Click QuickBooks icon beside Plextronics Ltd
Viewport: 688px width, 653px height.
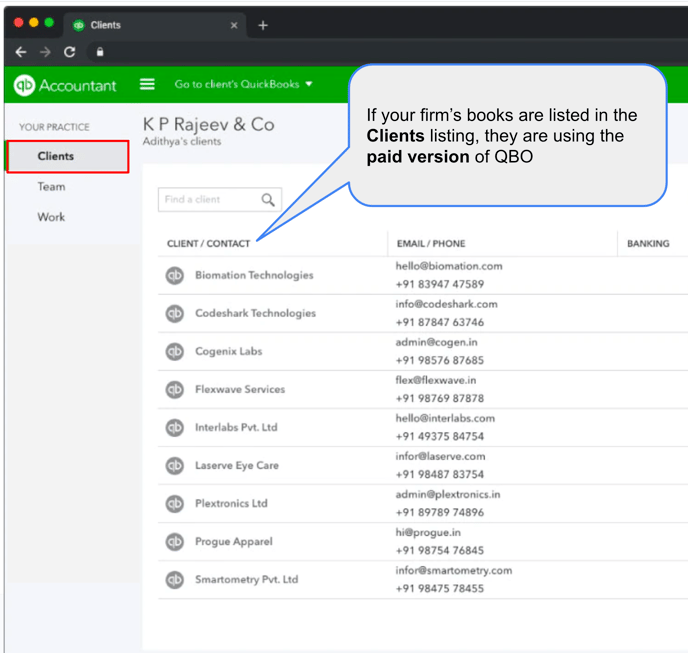coord(175,504)
